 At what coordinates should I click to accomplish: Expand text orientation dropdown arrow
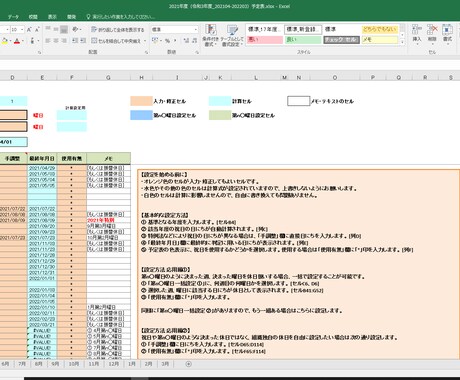(80, 30)
